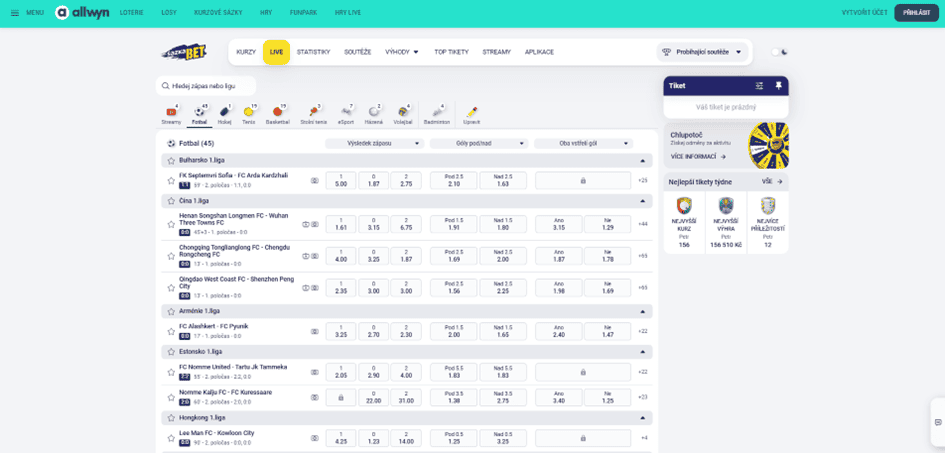Open the STREAMY tab
Viewport: 945px width, 453px height.
click(497, 52)
